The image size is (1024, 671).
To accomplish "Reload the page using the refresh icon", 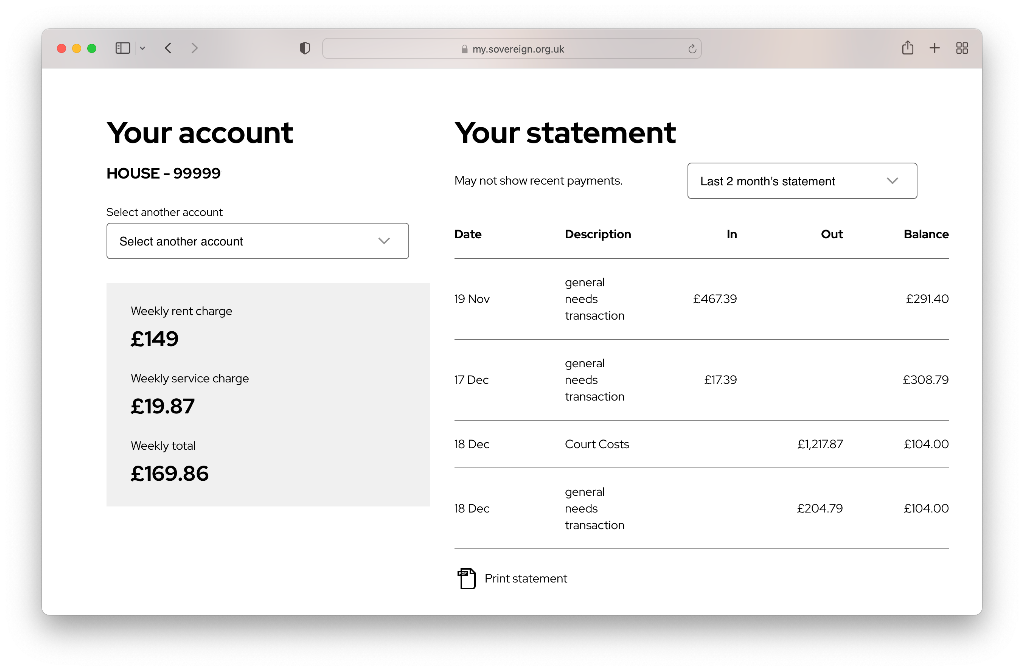I will [691, 48].
